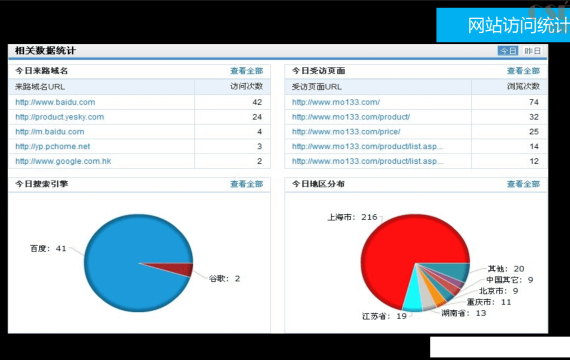Switch to the 今日 tab
The width and height of the screenshot is (570, 360).
[508, 51]
